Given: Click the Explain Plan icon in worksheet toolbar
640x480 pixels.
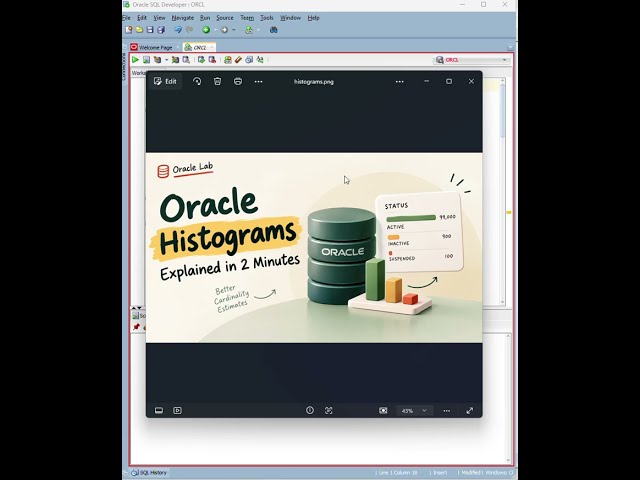Looking at the screenshot, I should (x=157, y=60).
